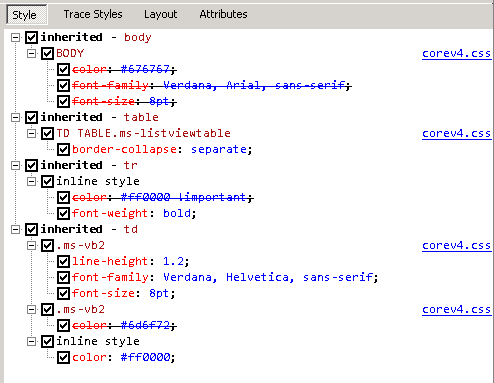This screenshot has height=383, width=494.
Task: Collapse the TD TABLE.ms-listviewtable rule
Action: pyautogui.click(x=31, y=133)
